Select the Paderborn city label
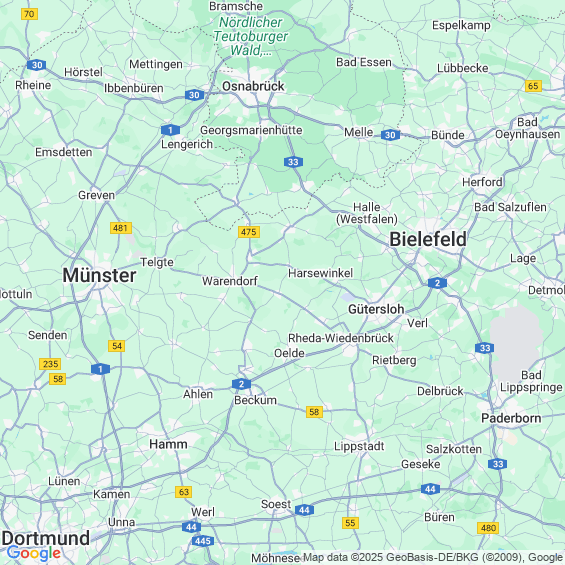The image size is (565, 565). tap(511, 418)
